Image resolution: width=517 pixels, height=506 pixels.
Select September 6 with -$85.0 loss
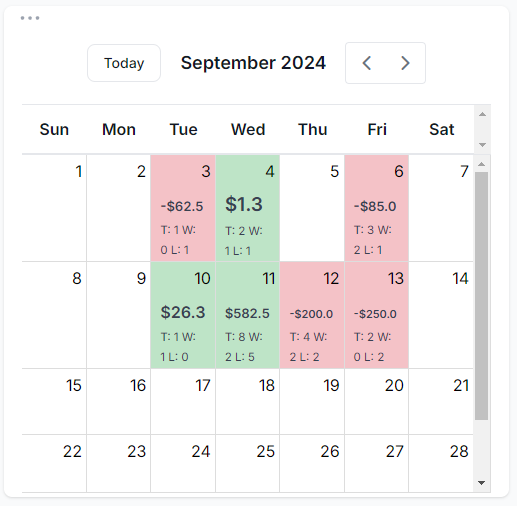point(377,208)
